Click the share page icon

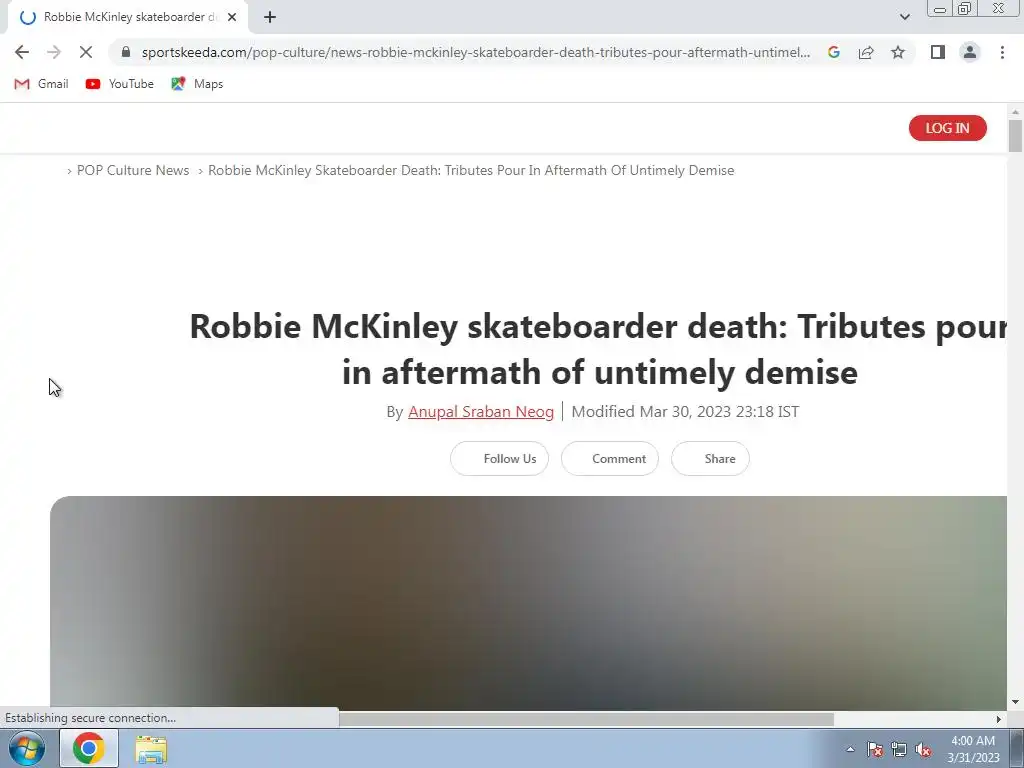[866, 52]
